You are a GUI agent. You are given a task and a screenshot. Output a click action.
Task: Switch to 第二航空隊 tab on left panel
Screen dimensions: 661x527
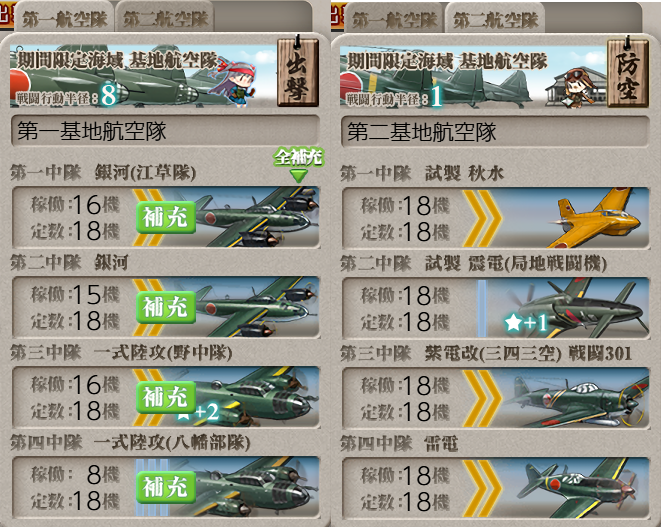point(165,19)
